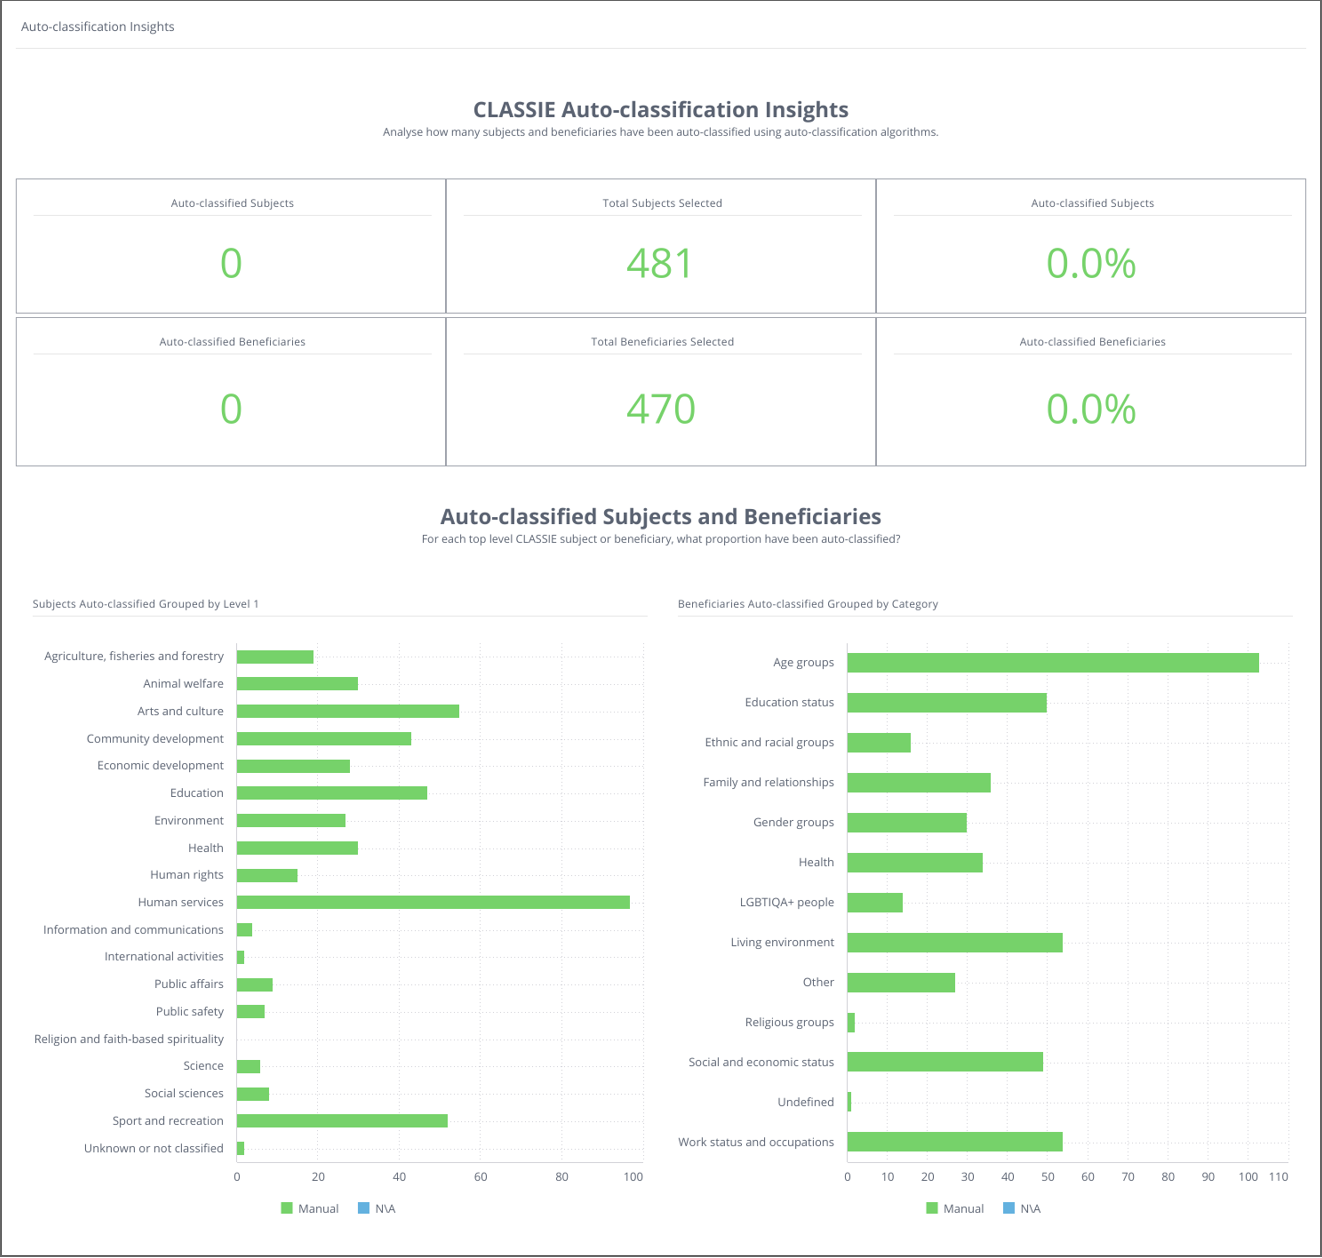Click the Sport and recreation bar
Image resolution: width=1322 pixels, height=1258 pixels.
tap(342, 1121)
